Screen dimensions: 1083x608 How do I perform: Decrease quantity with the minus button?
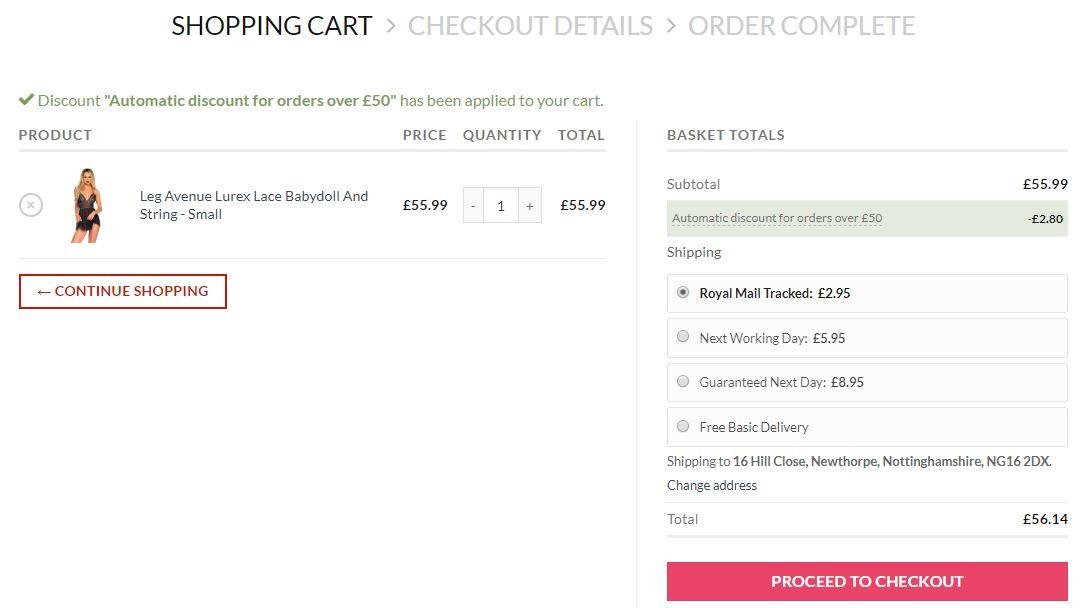(473, 205)
